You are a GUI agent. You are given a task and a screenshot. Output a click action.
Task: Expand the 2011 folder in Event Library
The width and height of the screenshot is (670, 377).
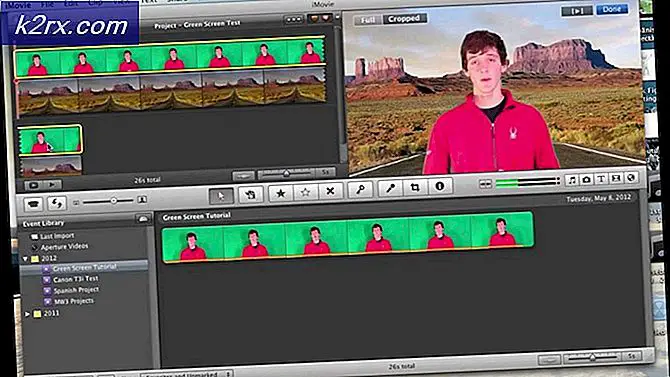[27, 314]
